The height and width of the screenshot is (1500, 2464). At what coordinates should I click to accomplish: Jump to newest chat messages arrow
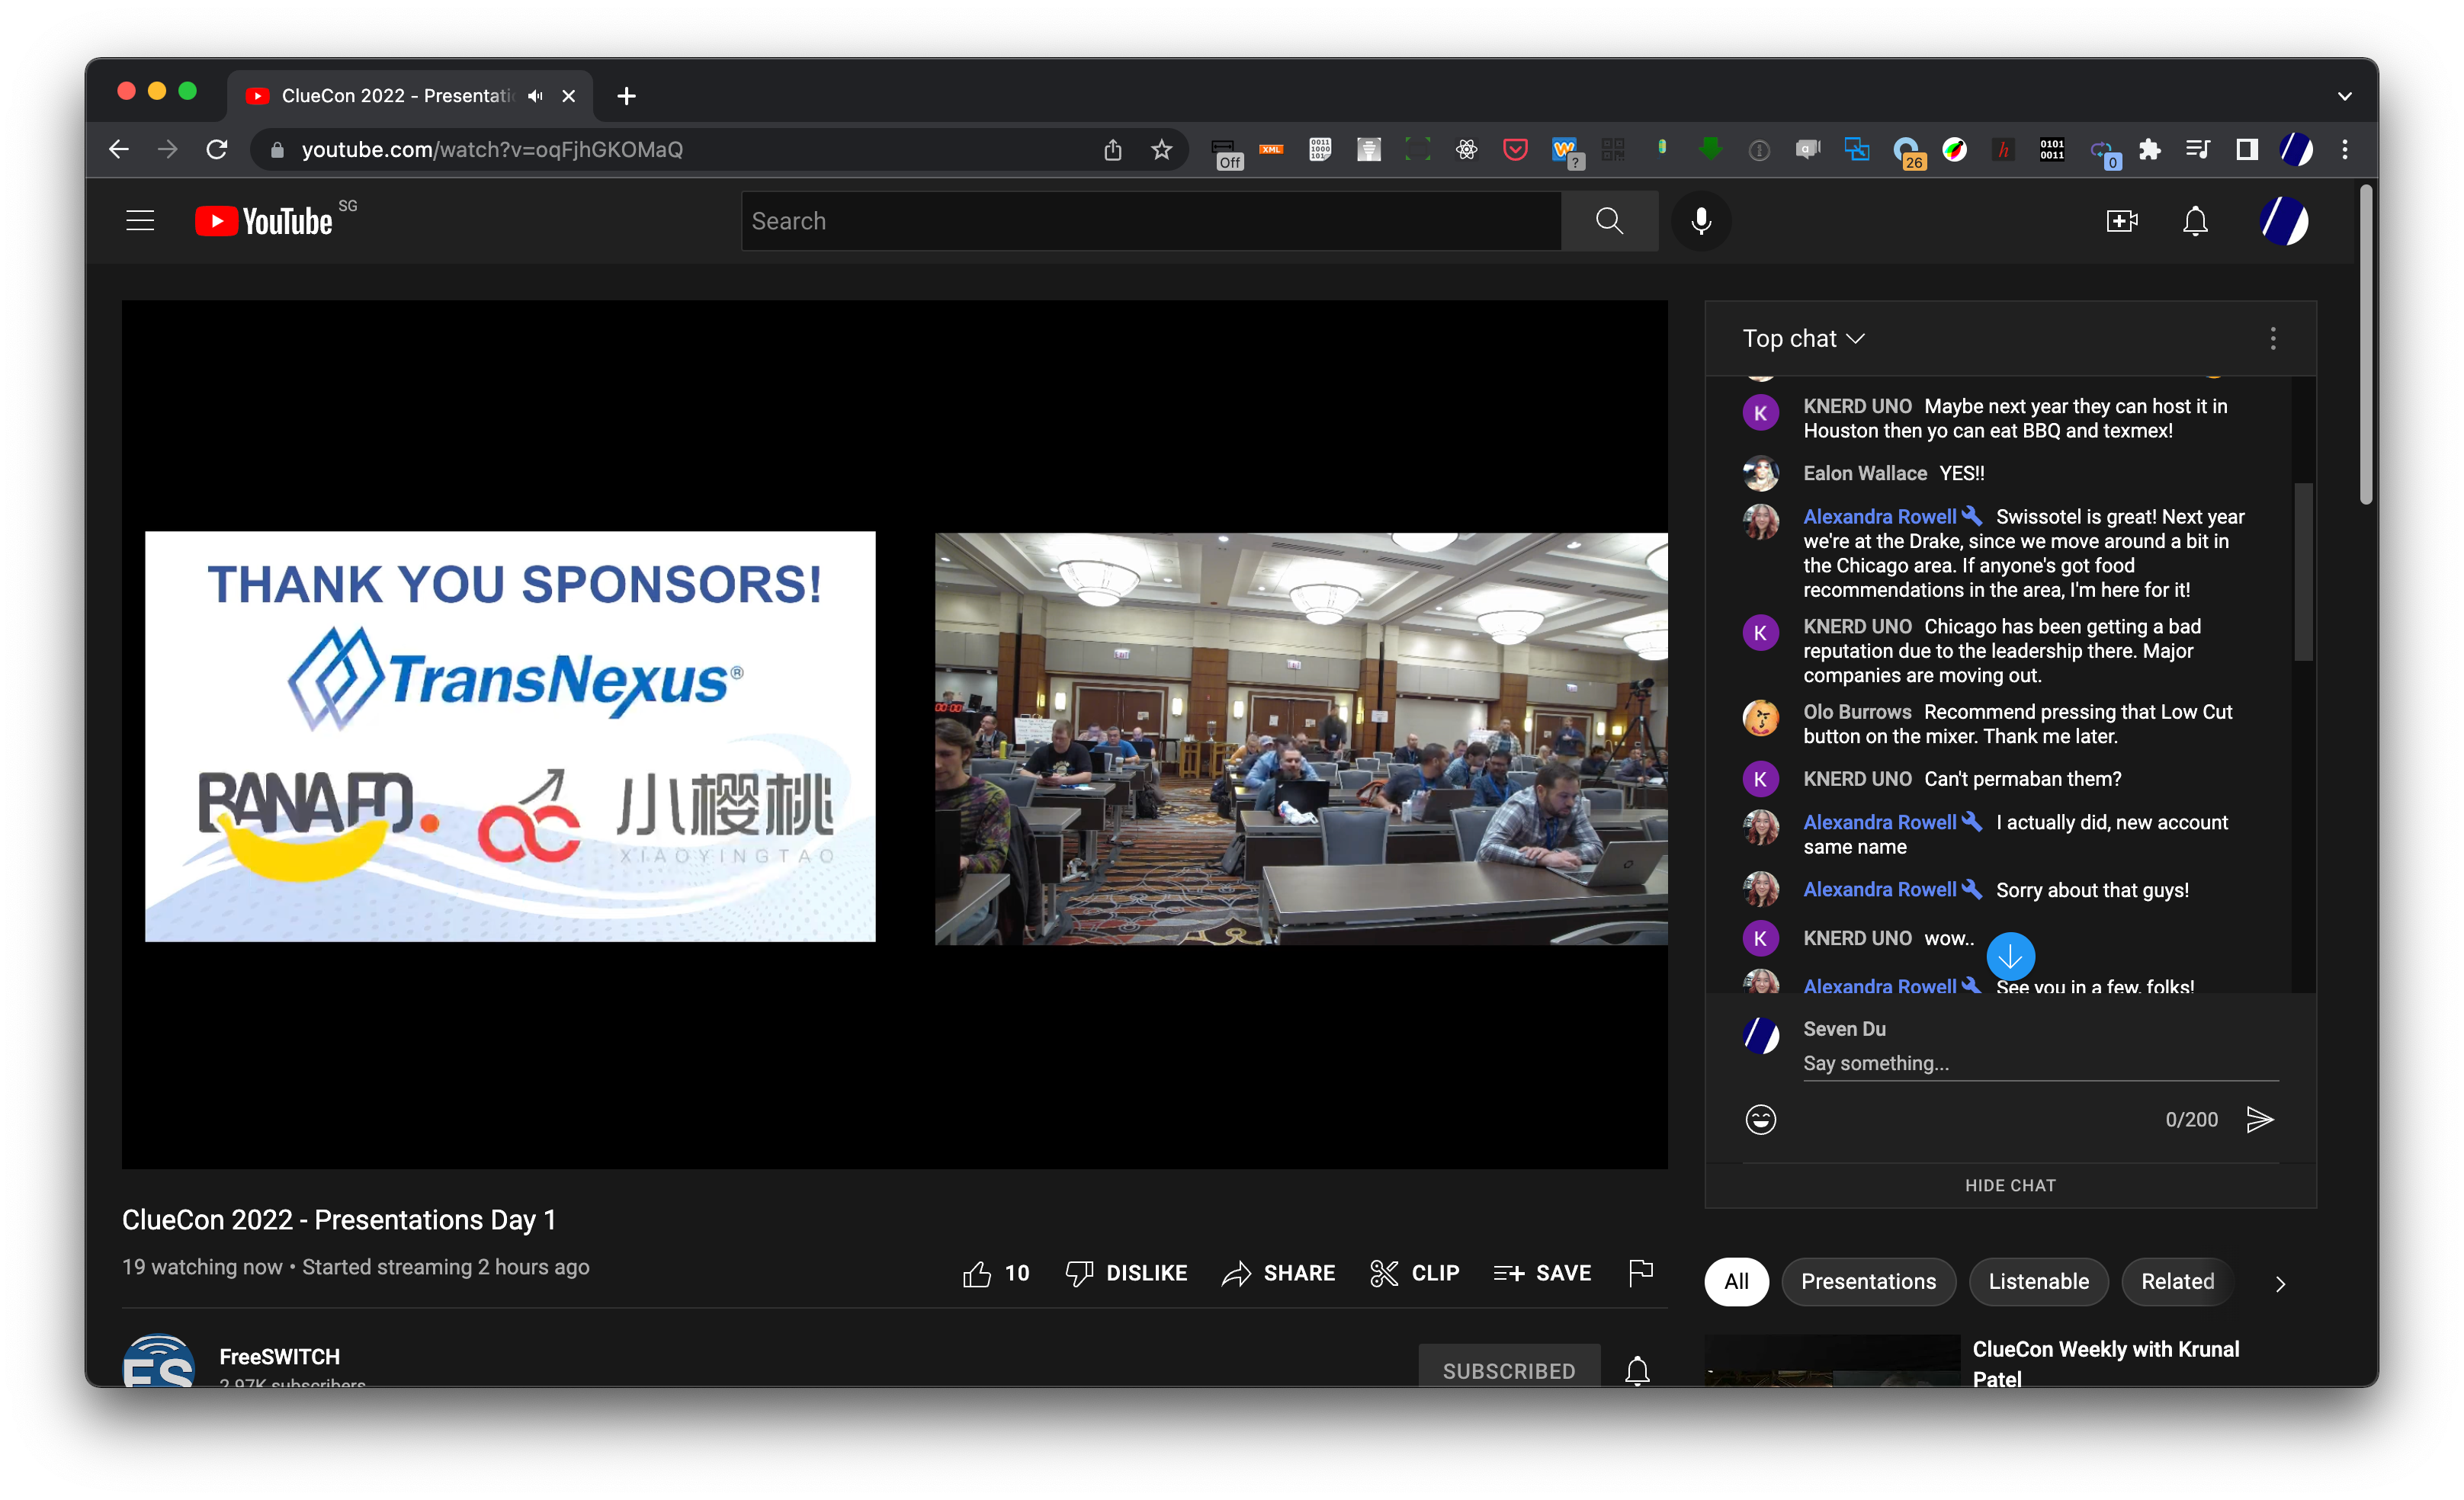coord(2010,957)
